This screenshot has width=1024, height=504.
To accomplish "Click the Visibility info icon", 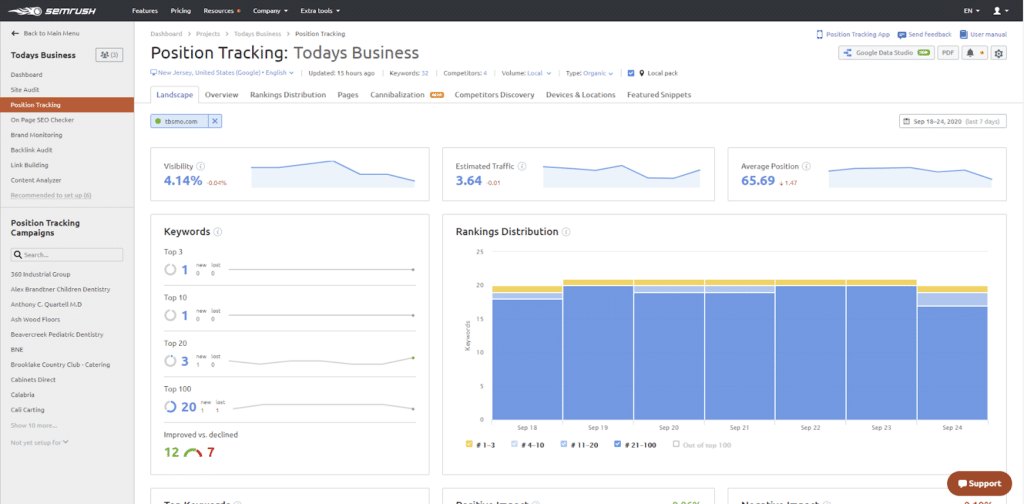I will 200,166.
